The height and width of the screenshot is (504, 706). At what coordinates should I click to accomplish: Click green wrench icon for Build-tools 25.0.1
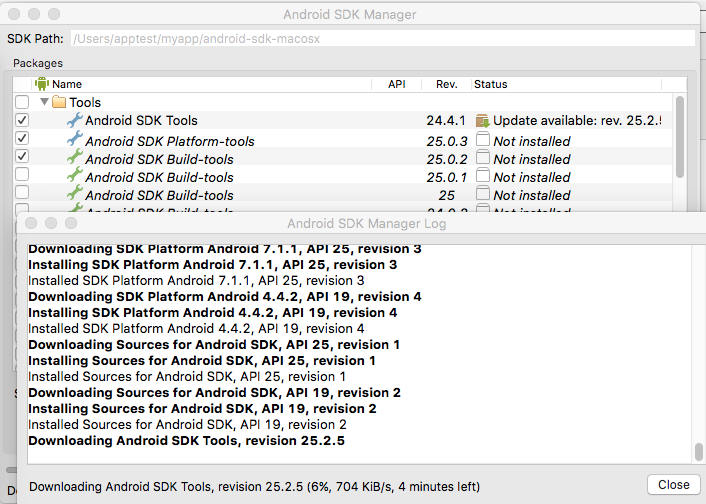[75, 174]
